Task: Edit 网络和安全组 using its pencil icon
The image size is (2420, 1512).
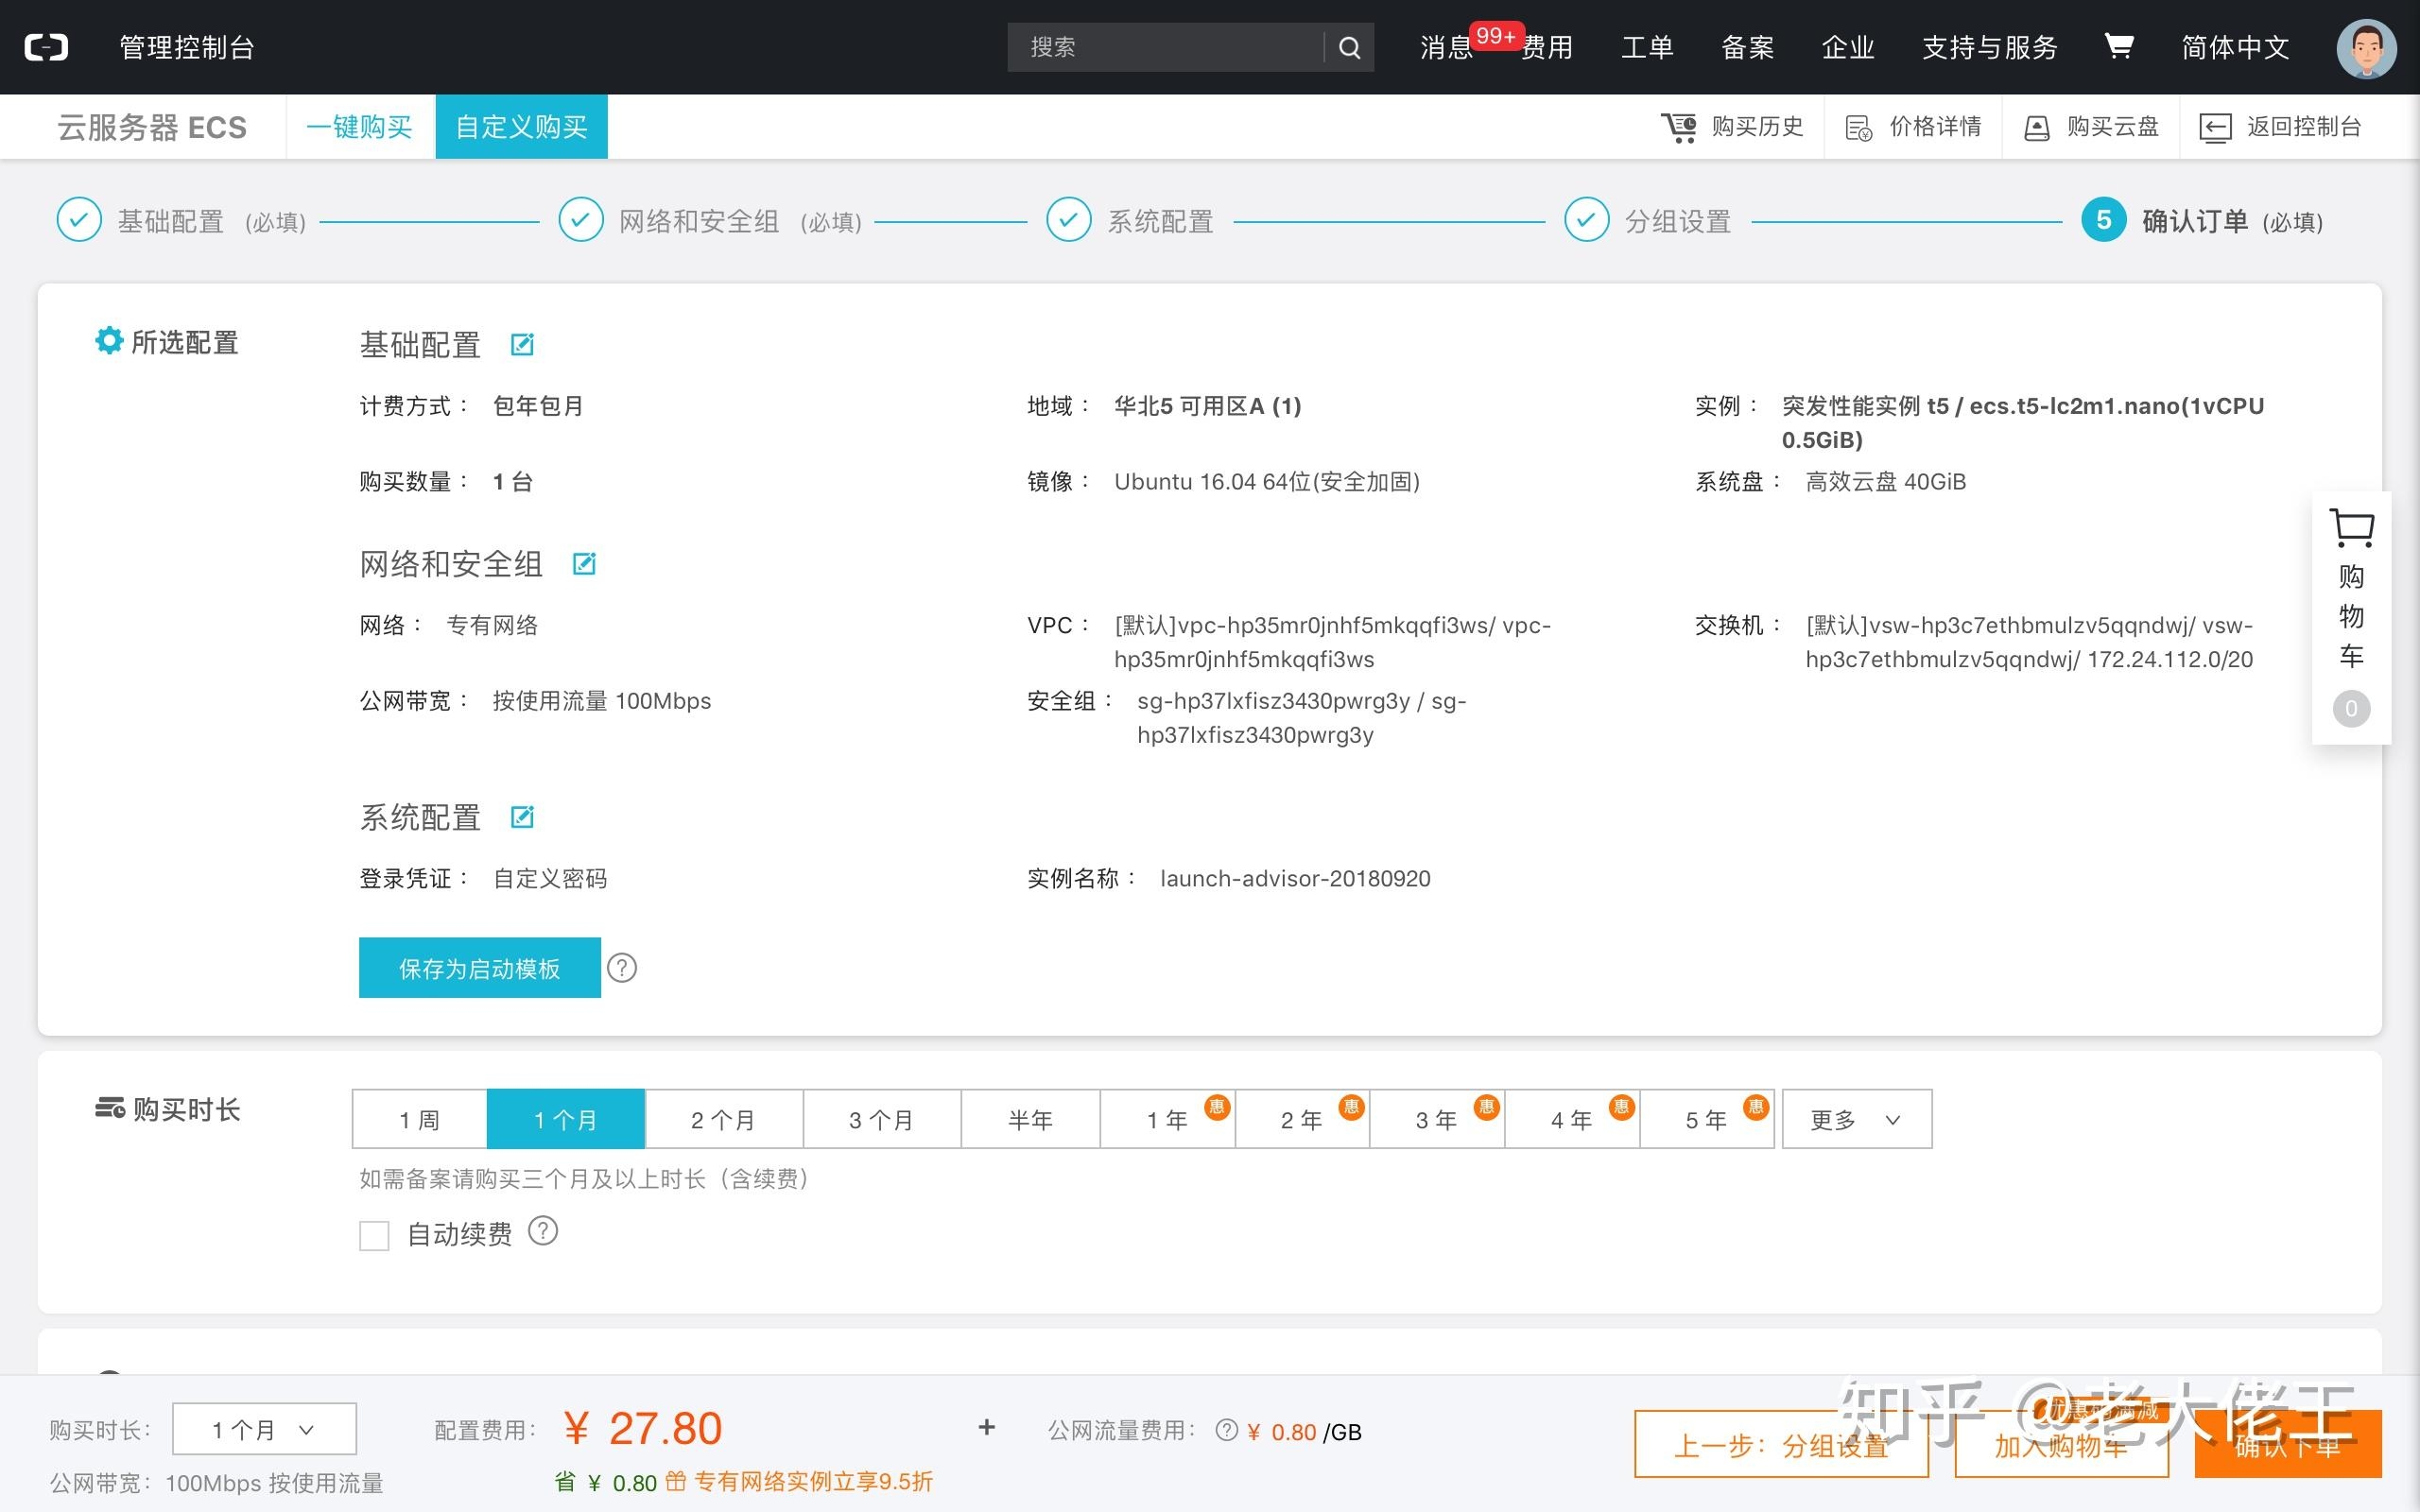Action: click(584, 563)
